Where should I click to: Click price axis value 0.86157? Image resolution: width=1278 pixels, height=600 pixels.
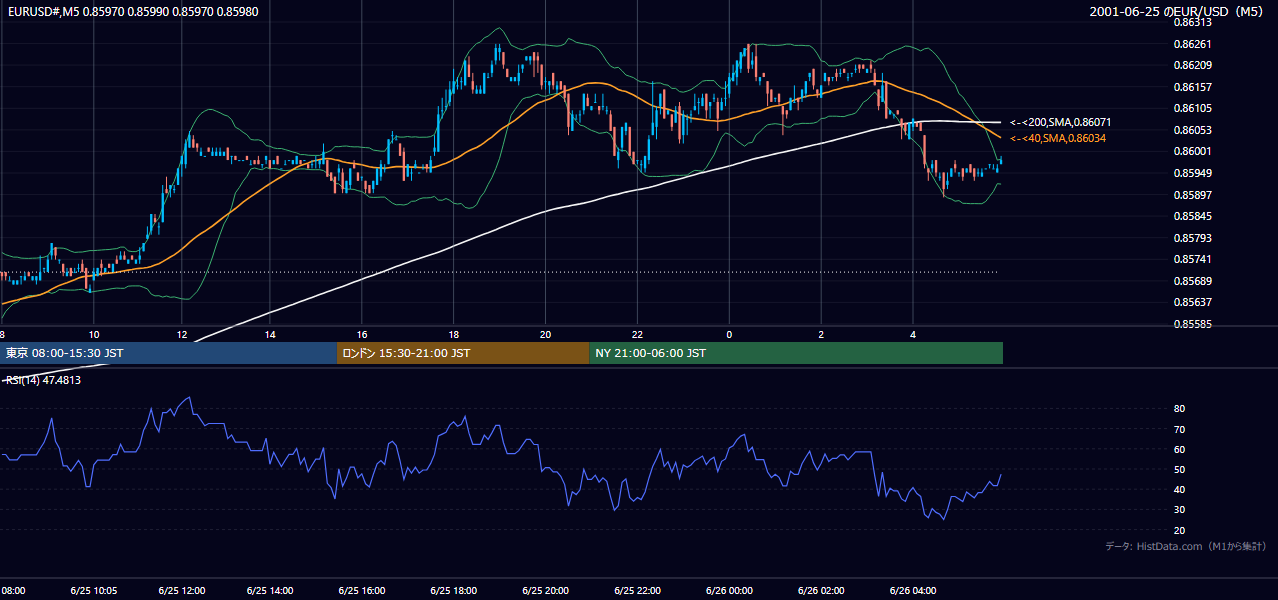point(1192,87)
